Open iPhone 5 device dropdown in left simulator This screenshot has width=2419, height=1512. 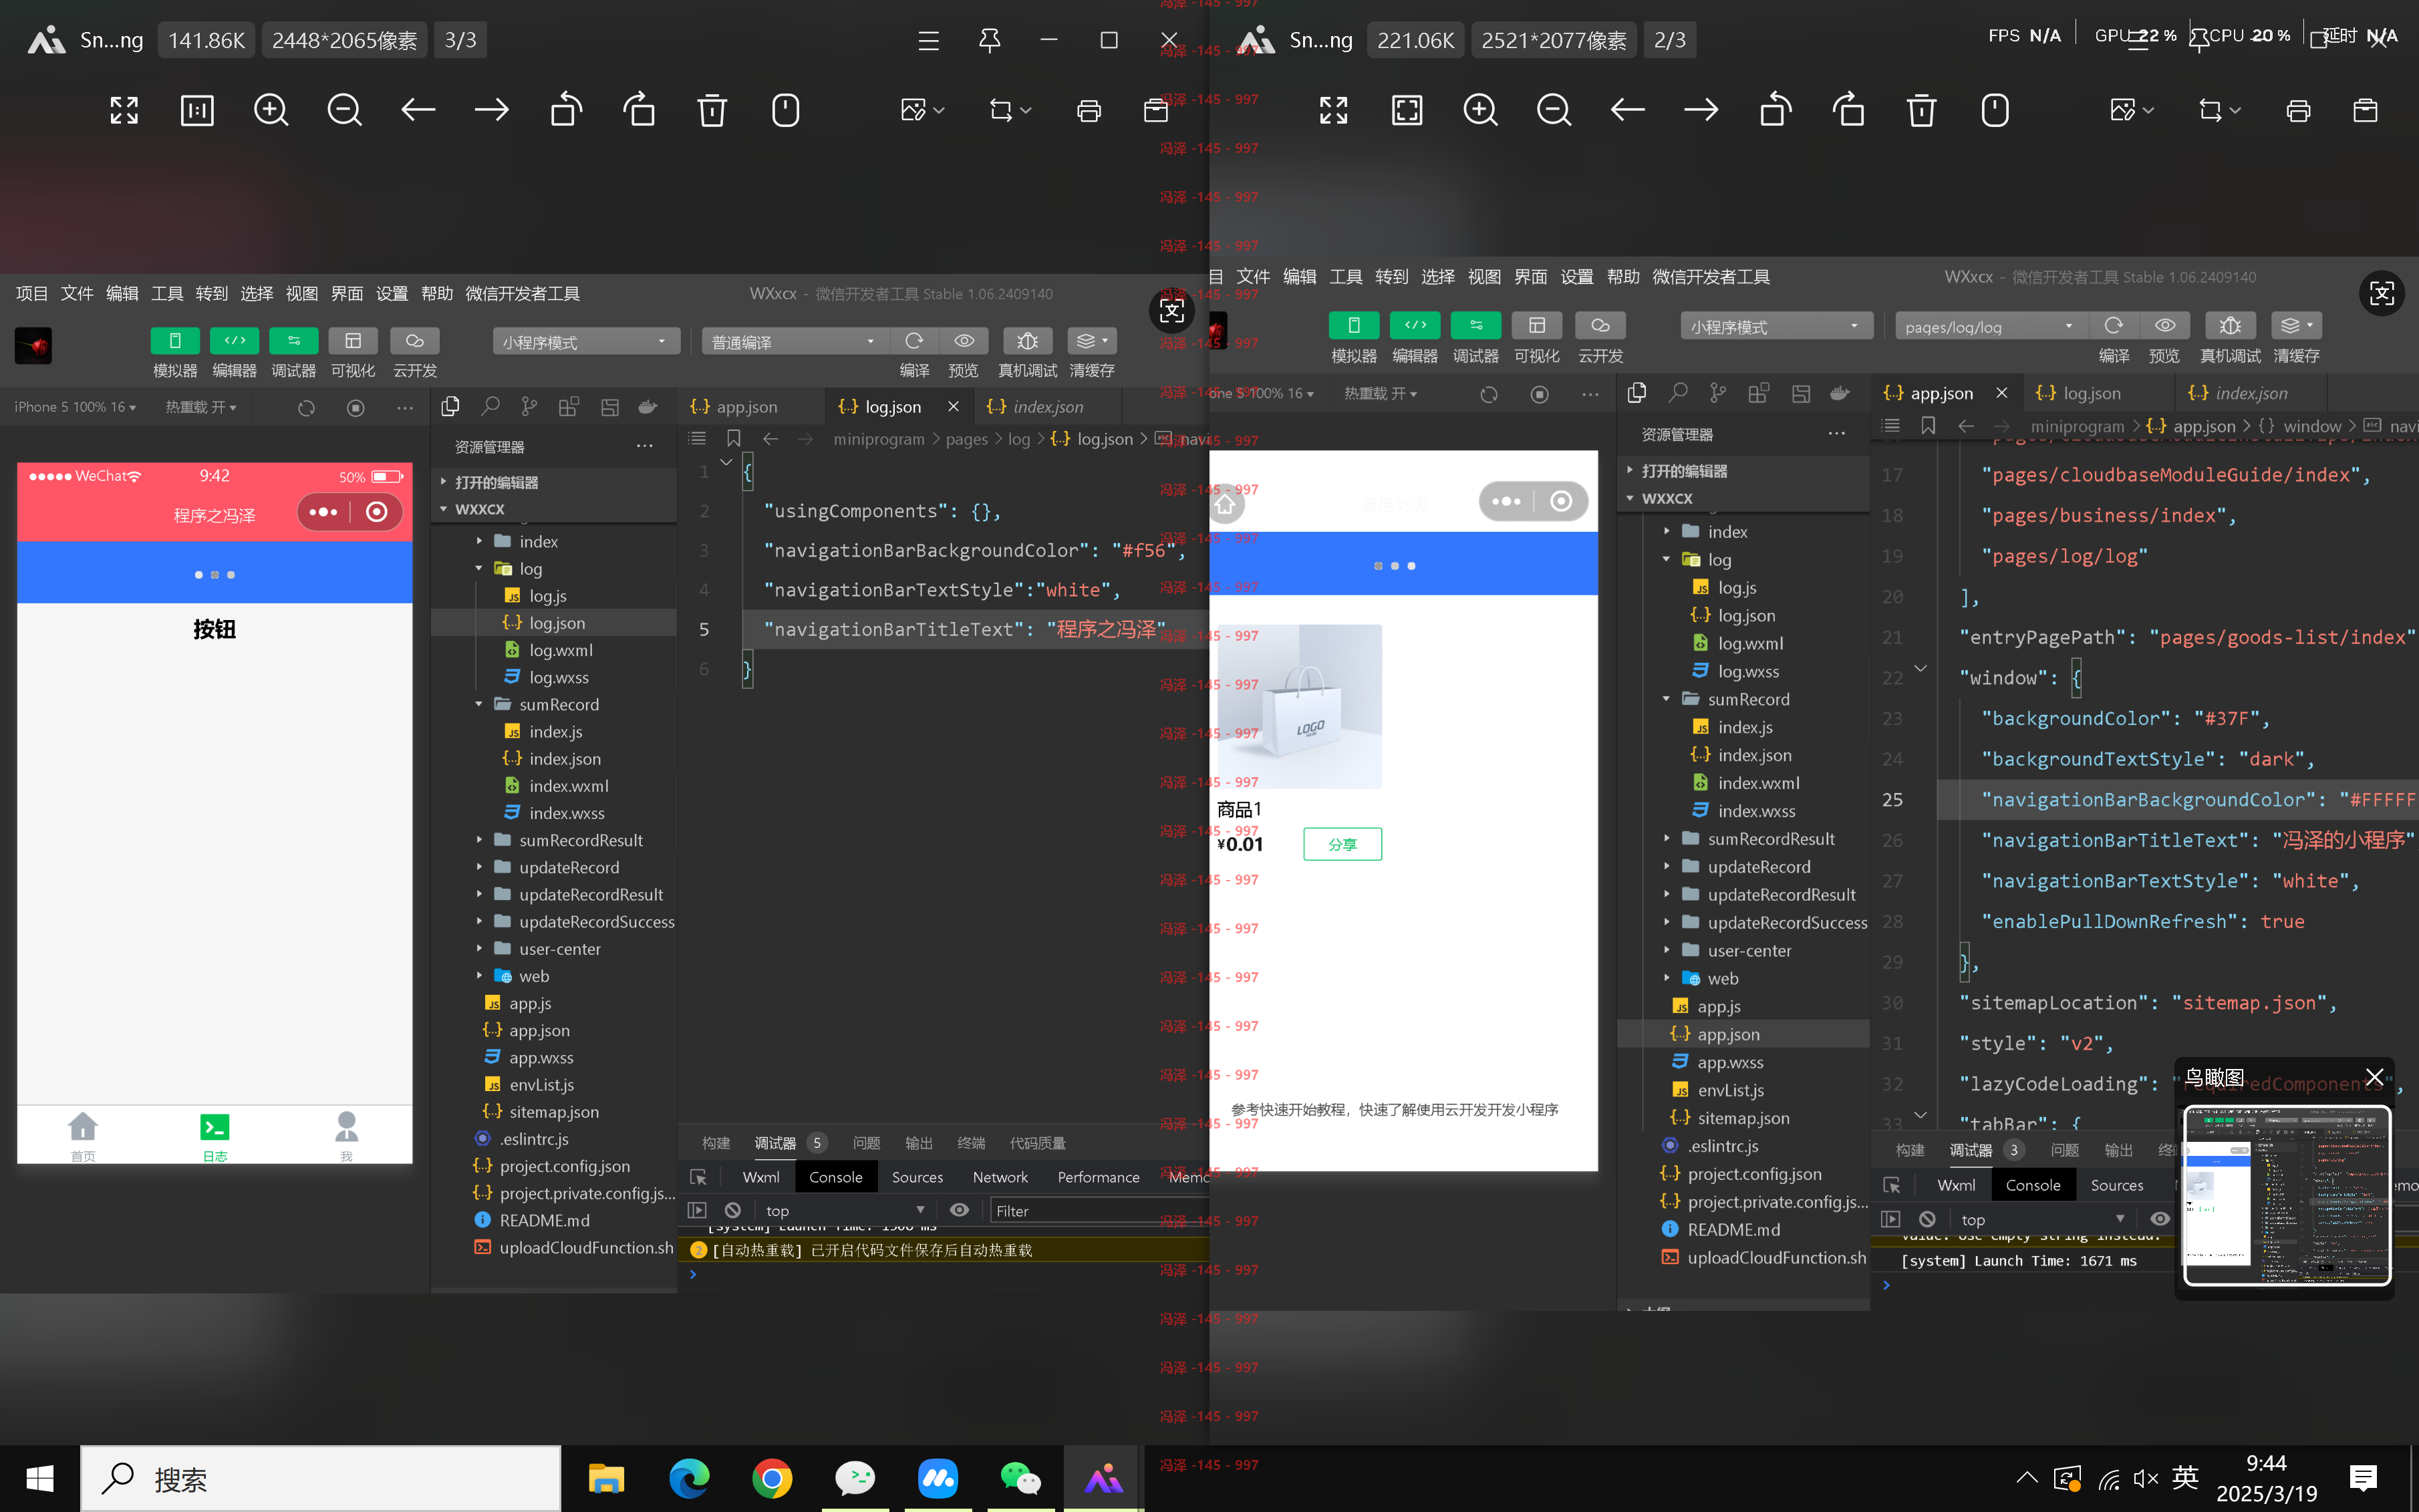click(x=75, y=407)
